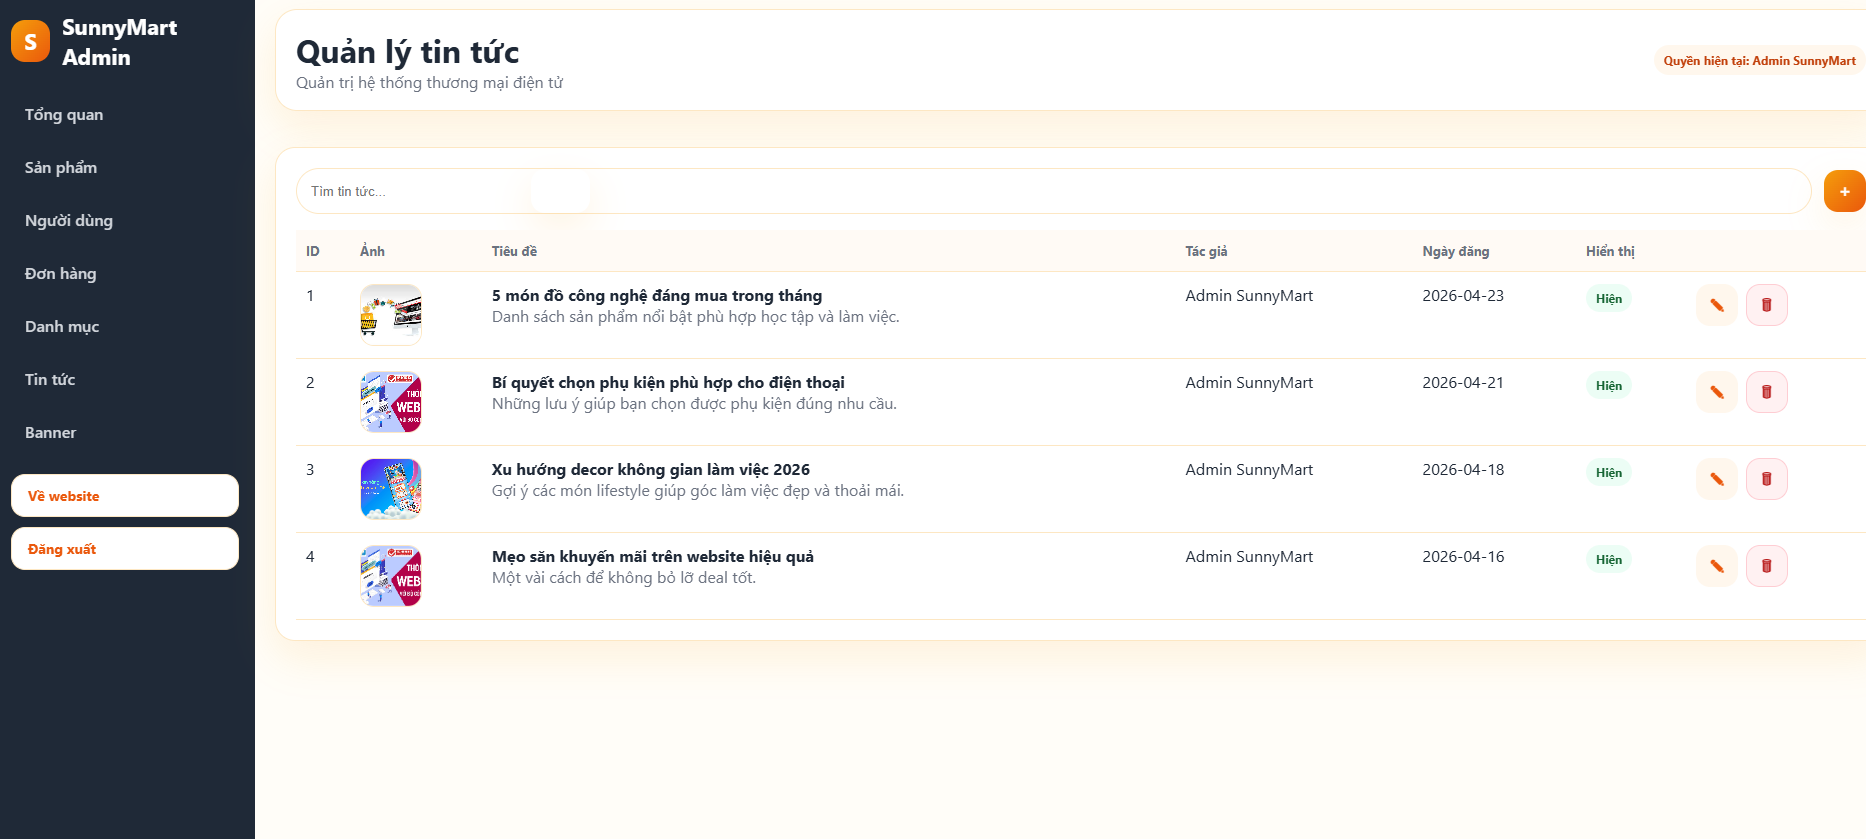
Task: Click author Admin SunnyMart on article 3 row
Action: pyautogui.click(x=1249, y=470)
